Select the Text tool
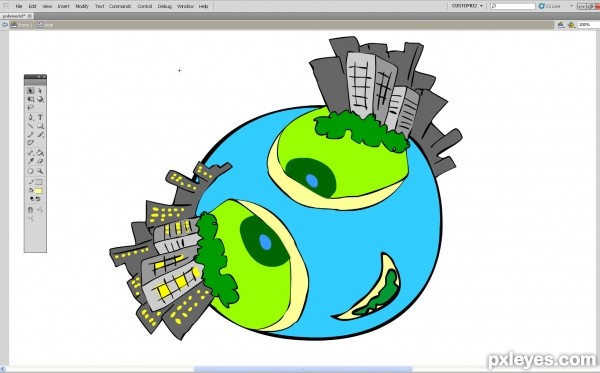Viewport: 600px width, 373px height. click(x=40, y=118)
